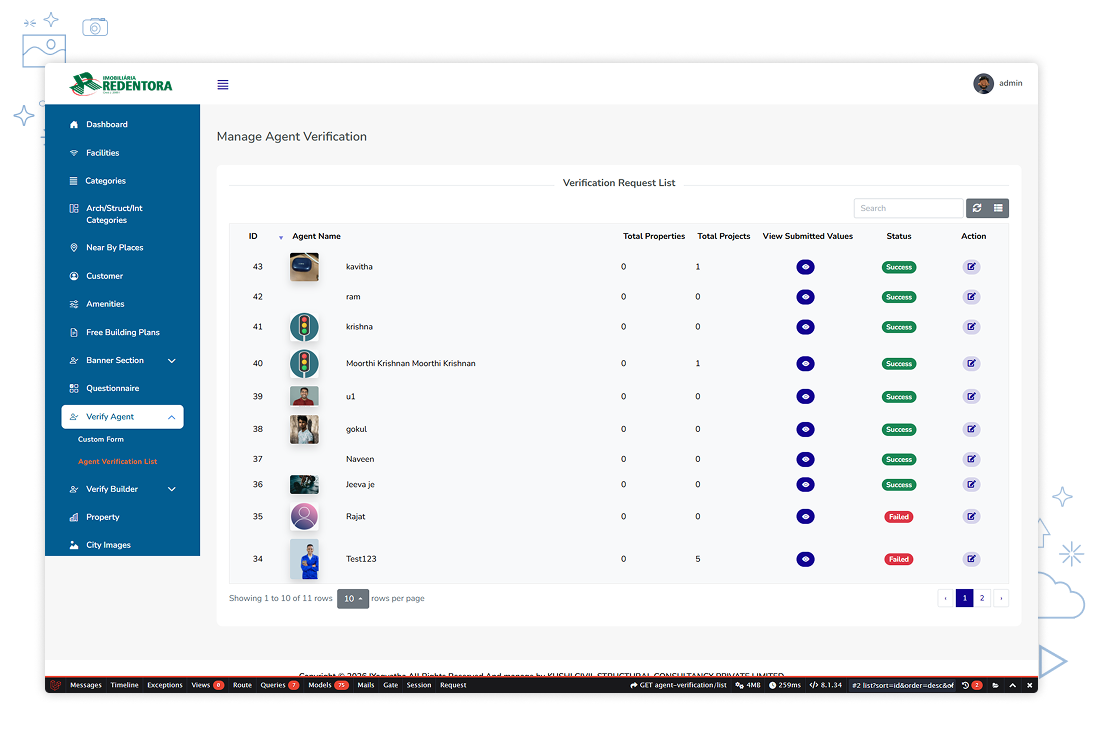The width and height of the screenshot is (1095, 748).
Task: Open Custom Form submenu link
Action: [101, 439]
